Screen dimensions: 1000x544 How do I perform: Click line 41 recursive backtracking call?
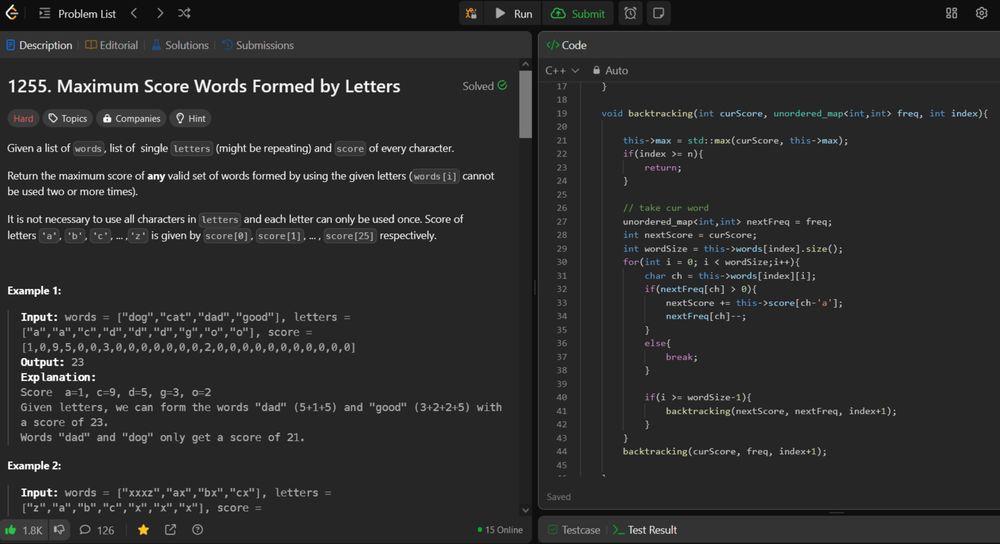pyautogui.click(x=781, y=411)
